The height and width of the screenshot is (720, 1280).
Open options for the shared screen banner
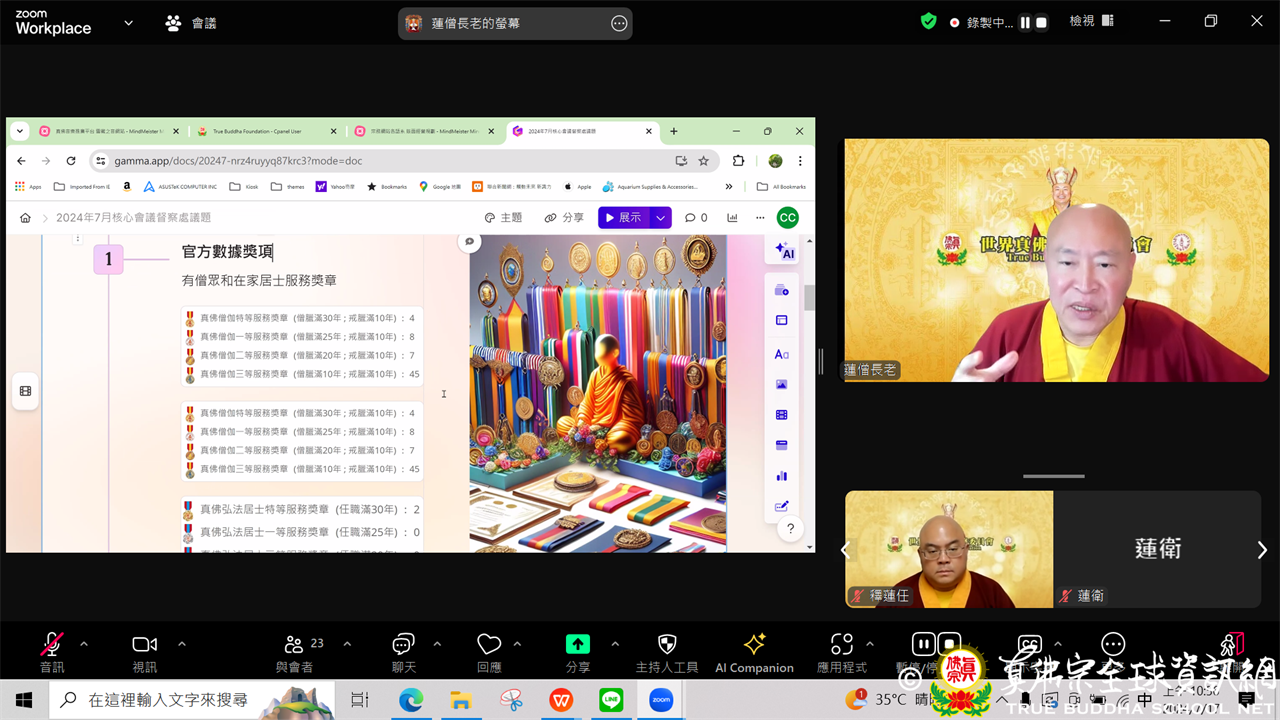point(619,23)
